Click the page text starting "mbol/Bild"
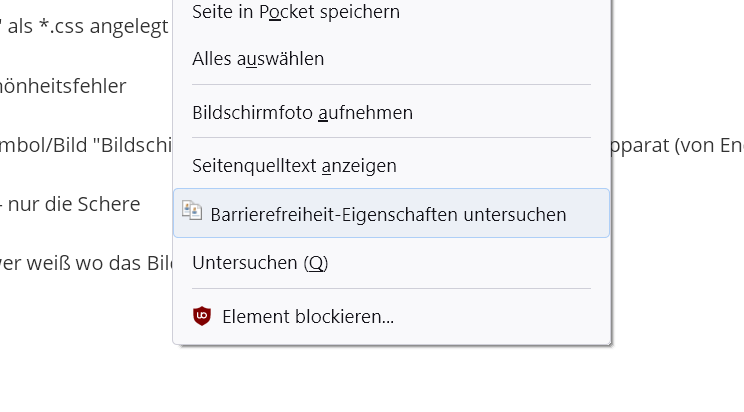Viewport: 744px width, 412px height. coord(85,146)
